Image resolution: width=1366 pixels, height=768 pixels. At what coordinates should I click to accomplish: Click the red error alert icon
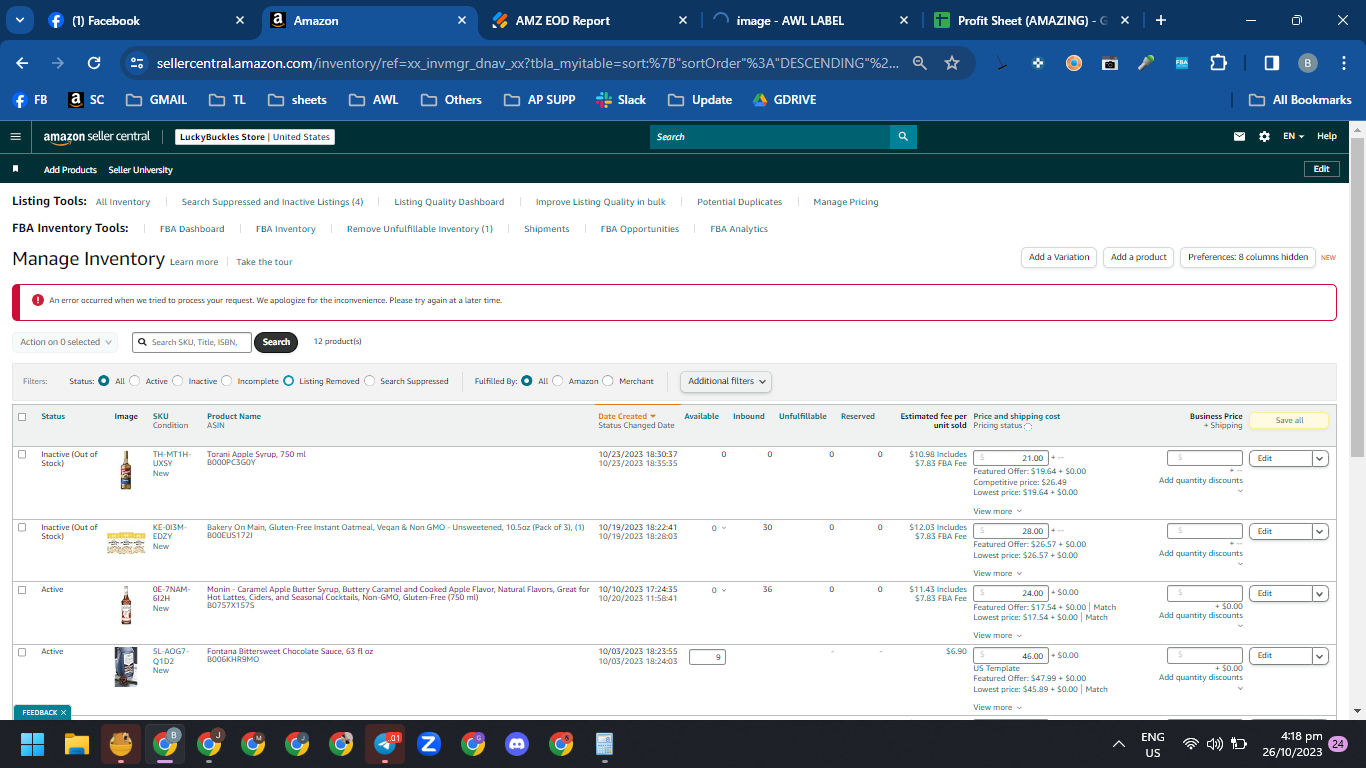coord(38,300)
